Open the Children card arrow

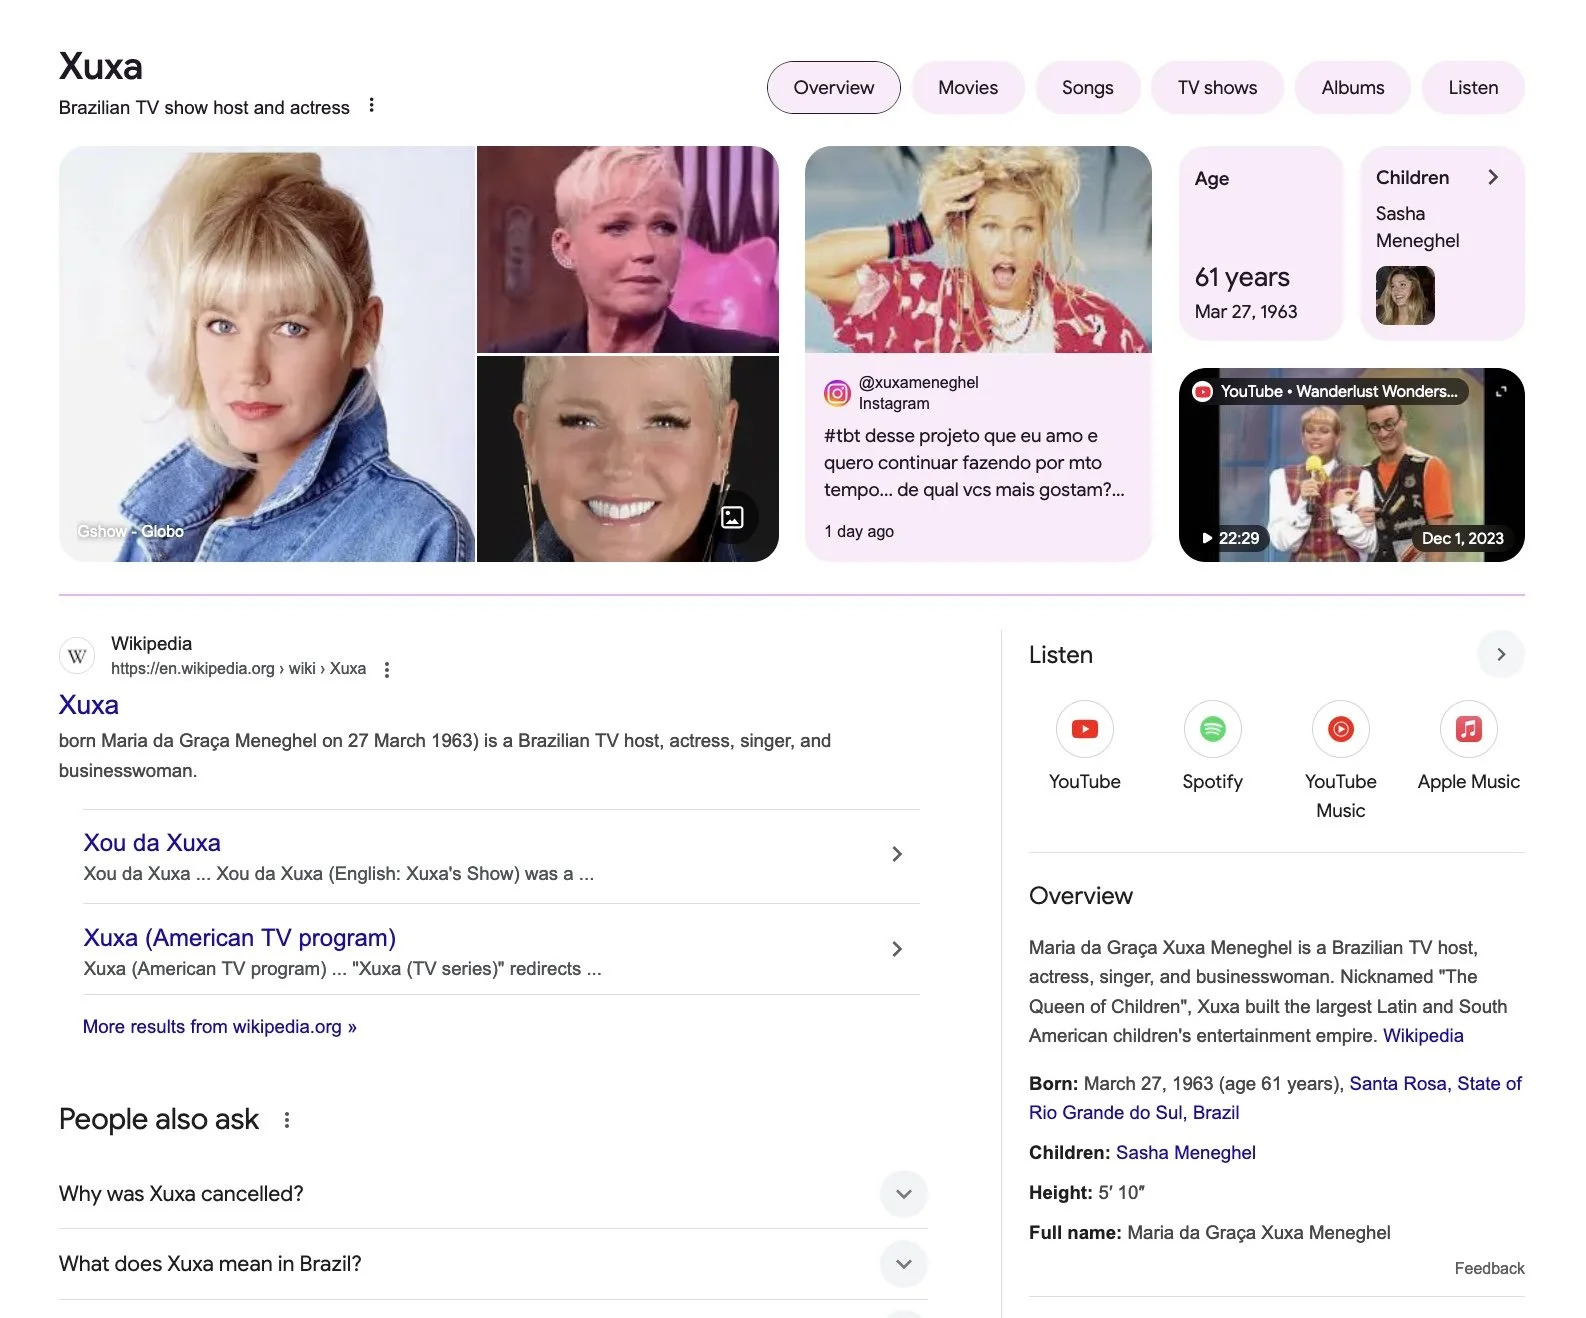click(x=1492, y=177)
